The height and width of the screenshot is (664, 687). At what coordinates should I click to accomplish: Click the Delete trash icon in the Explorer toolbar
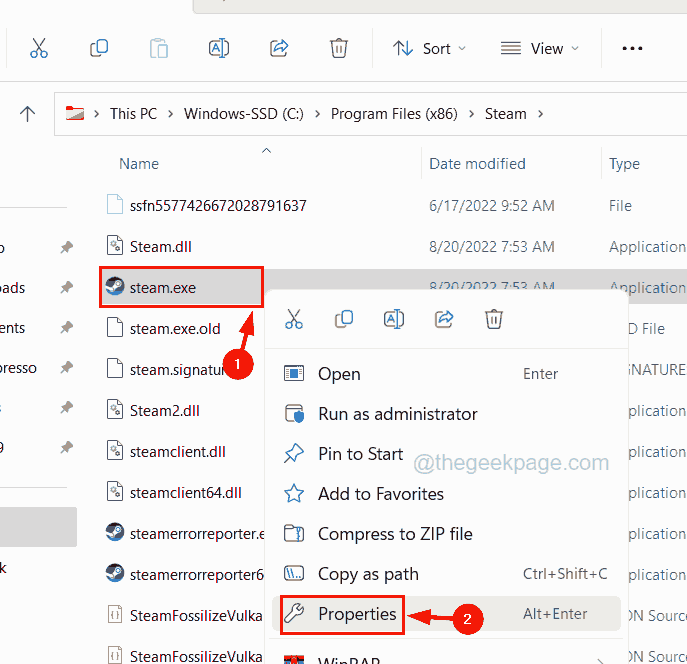click(x=339, y=48)
